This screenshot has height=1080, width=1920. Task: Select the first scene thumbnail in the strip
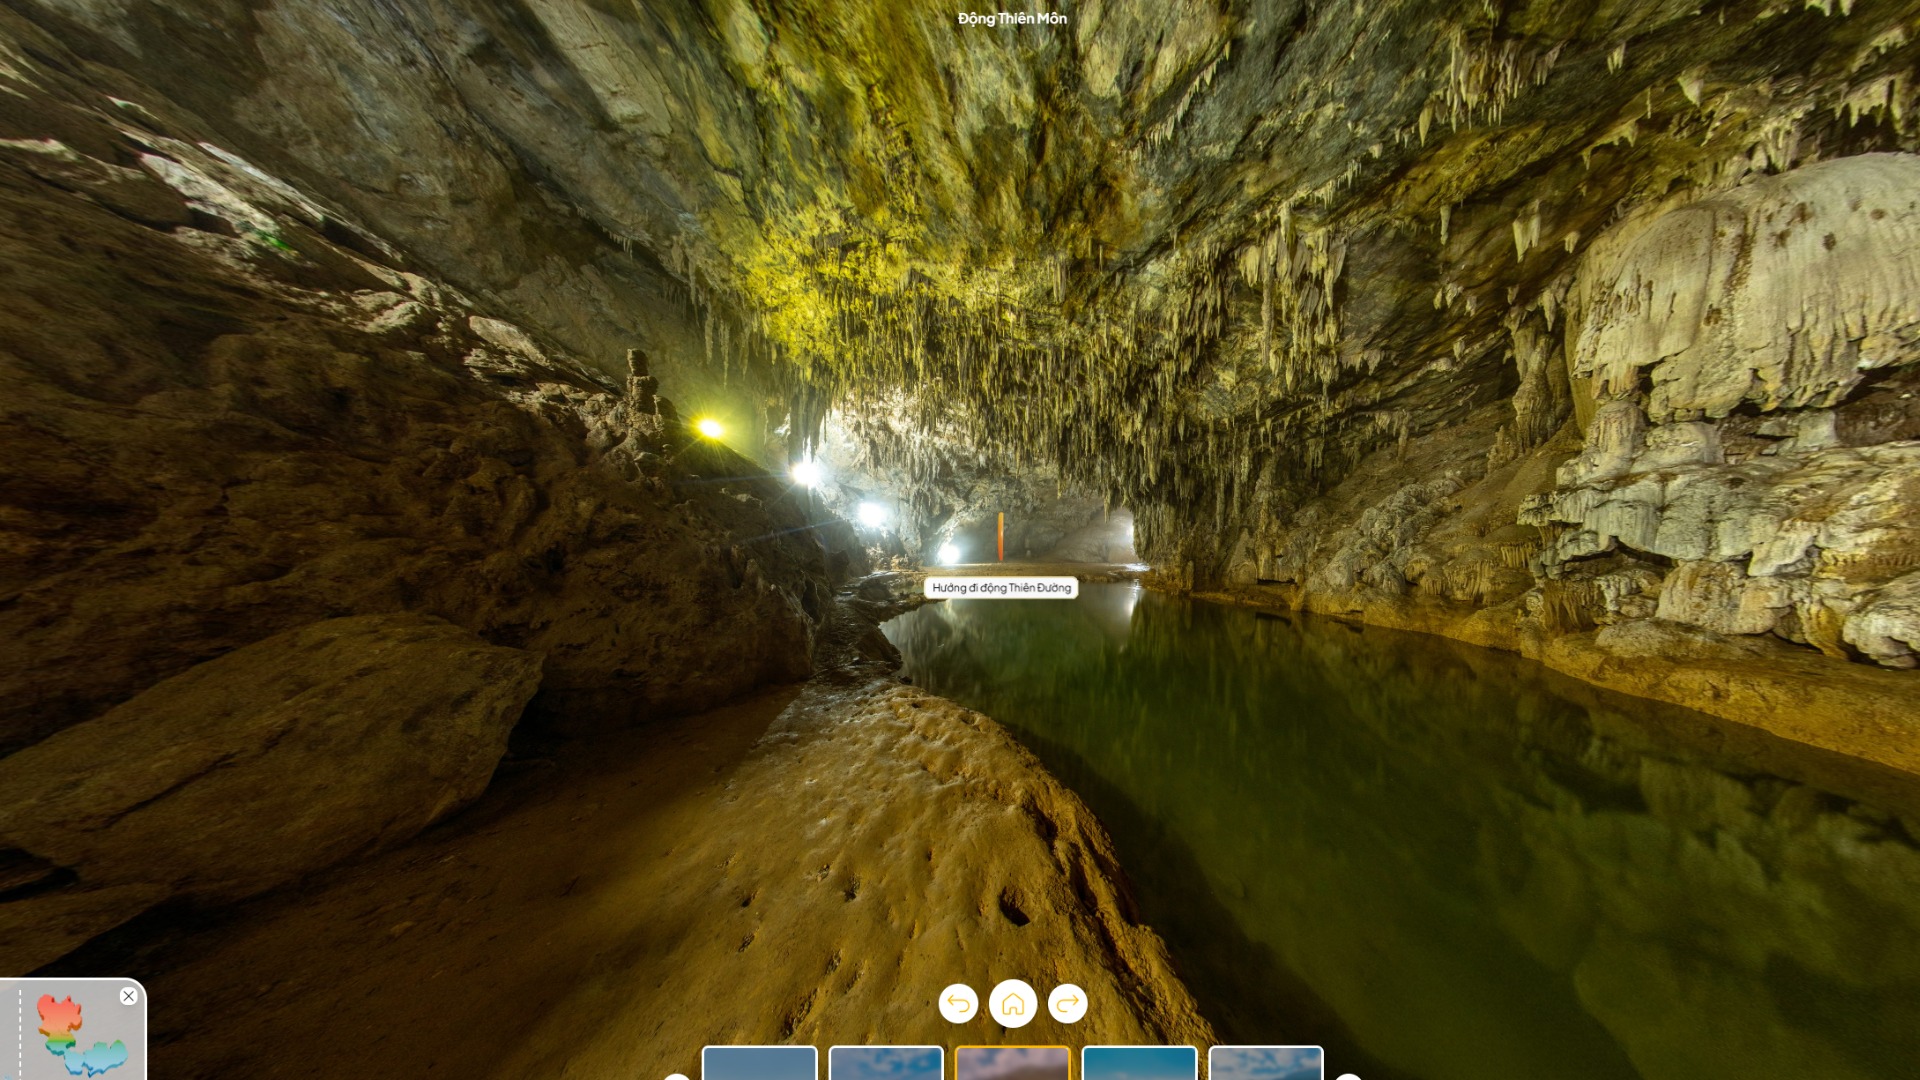click(760, 1063)
